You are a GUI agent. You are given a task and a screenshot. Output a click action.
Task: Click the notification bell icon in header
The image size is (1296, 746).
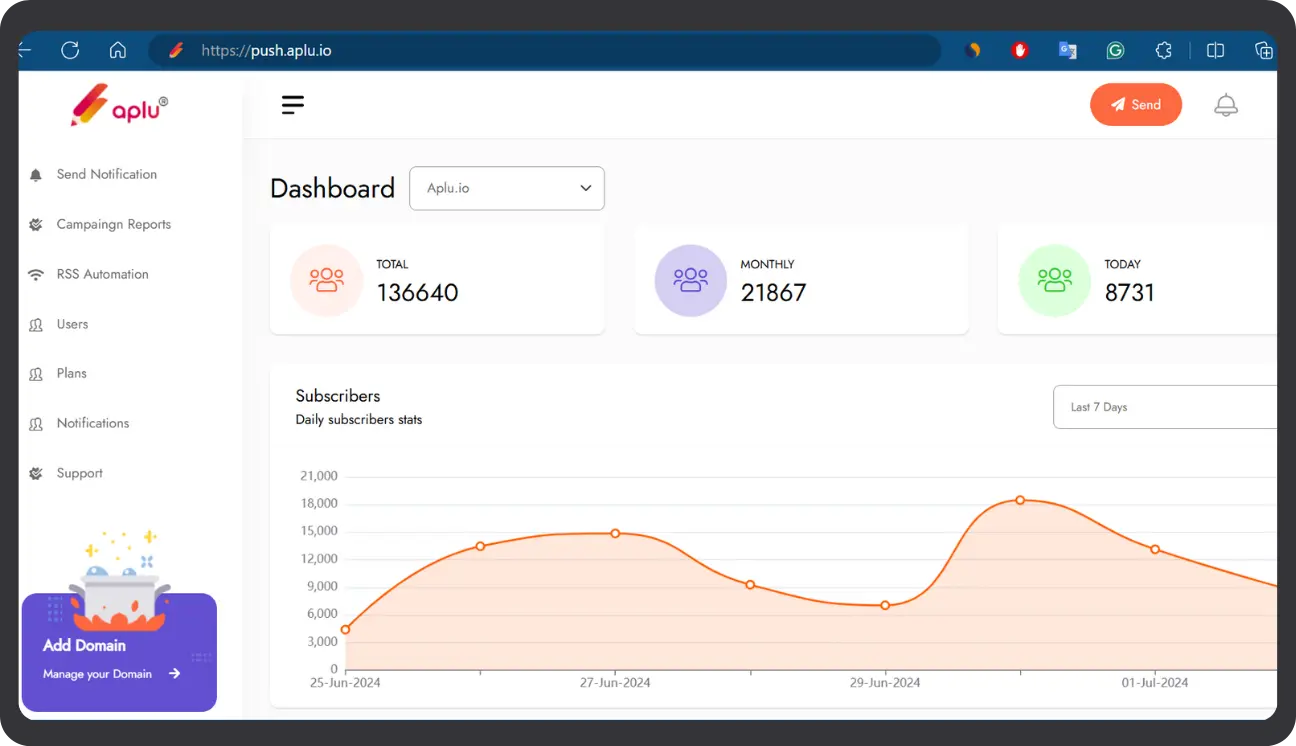pyautogui.click(x=1226, y=105)
